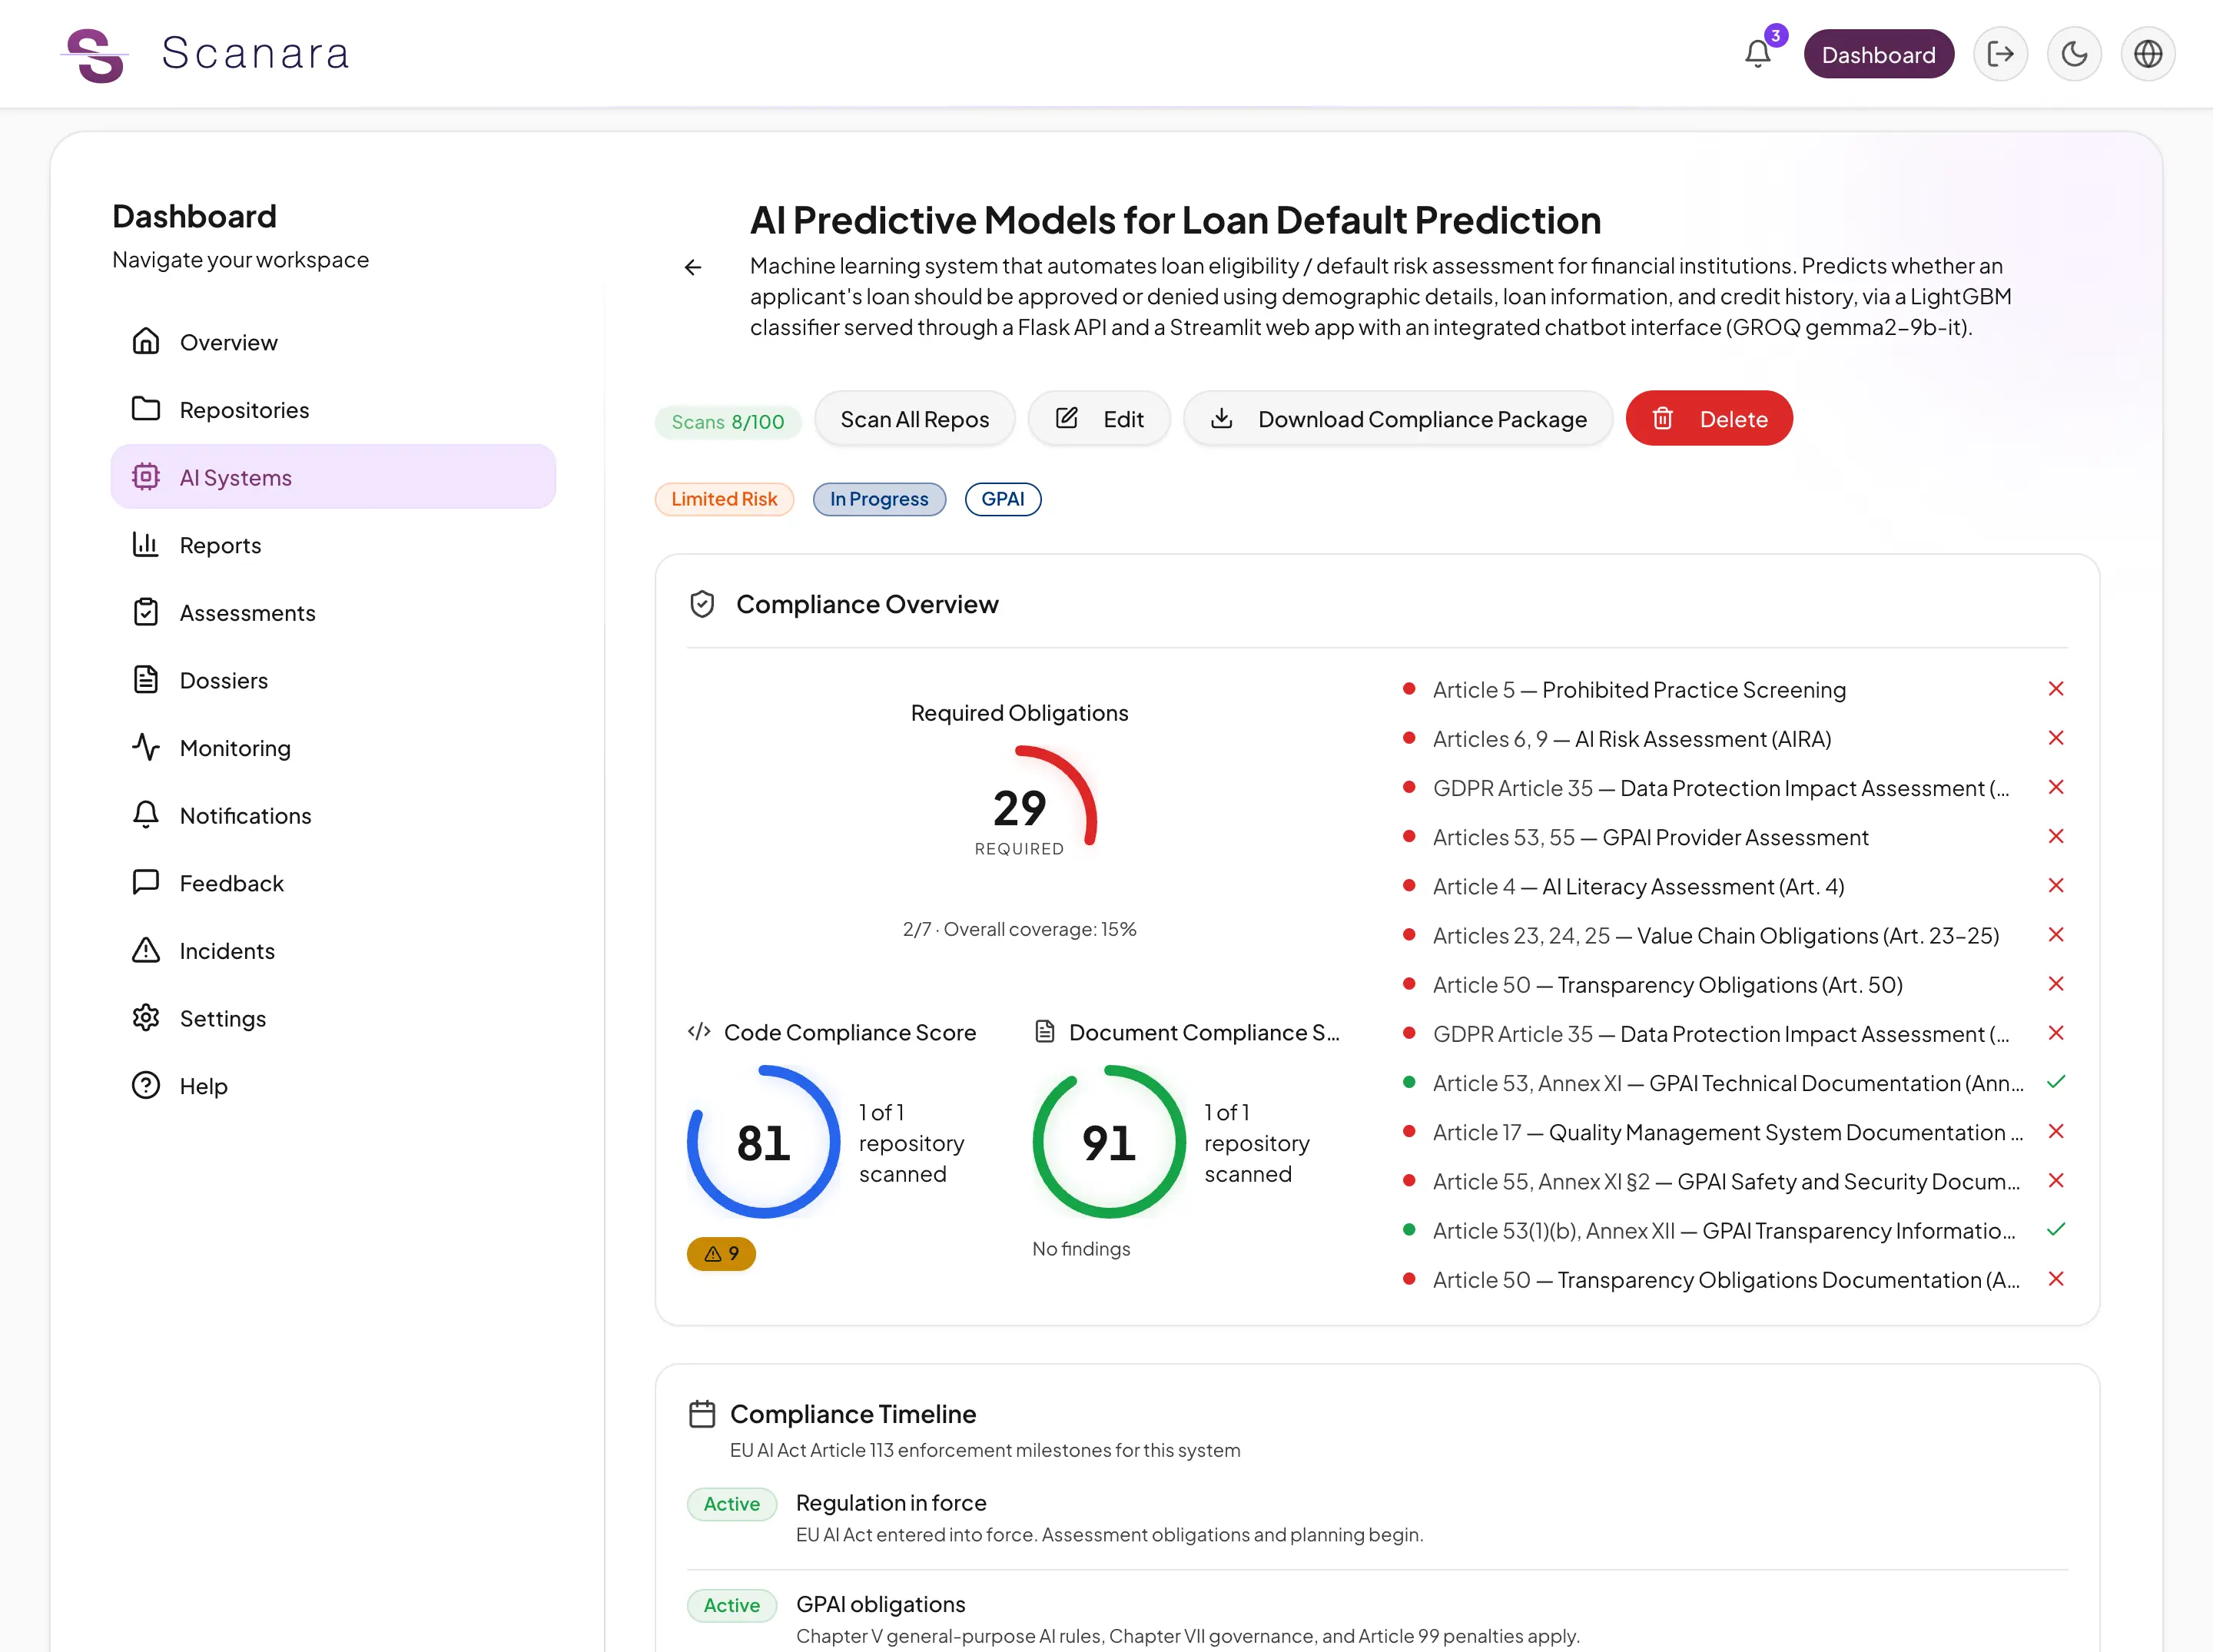Click the warning badge showing 9

(x=721, y=1254)
